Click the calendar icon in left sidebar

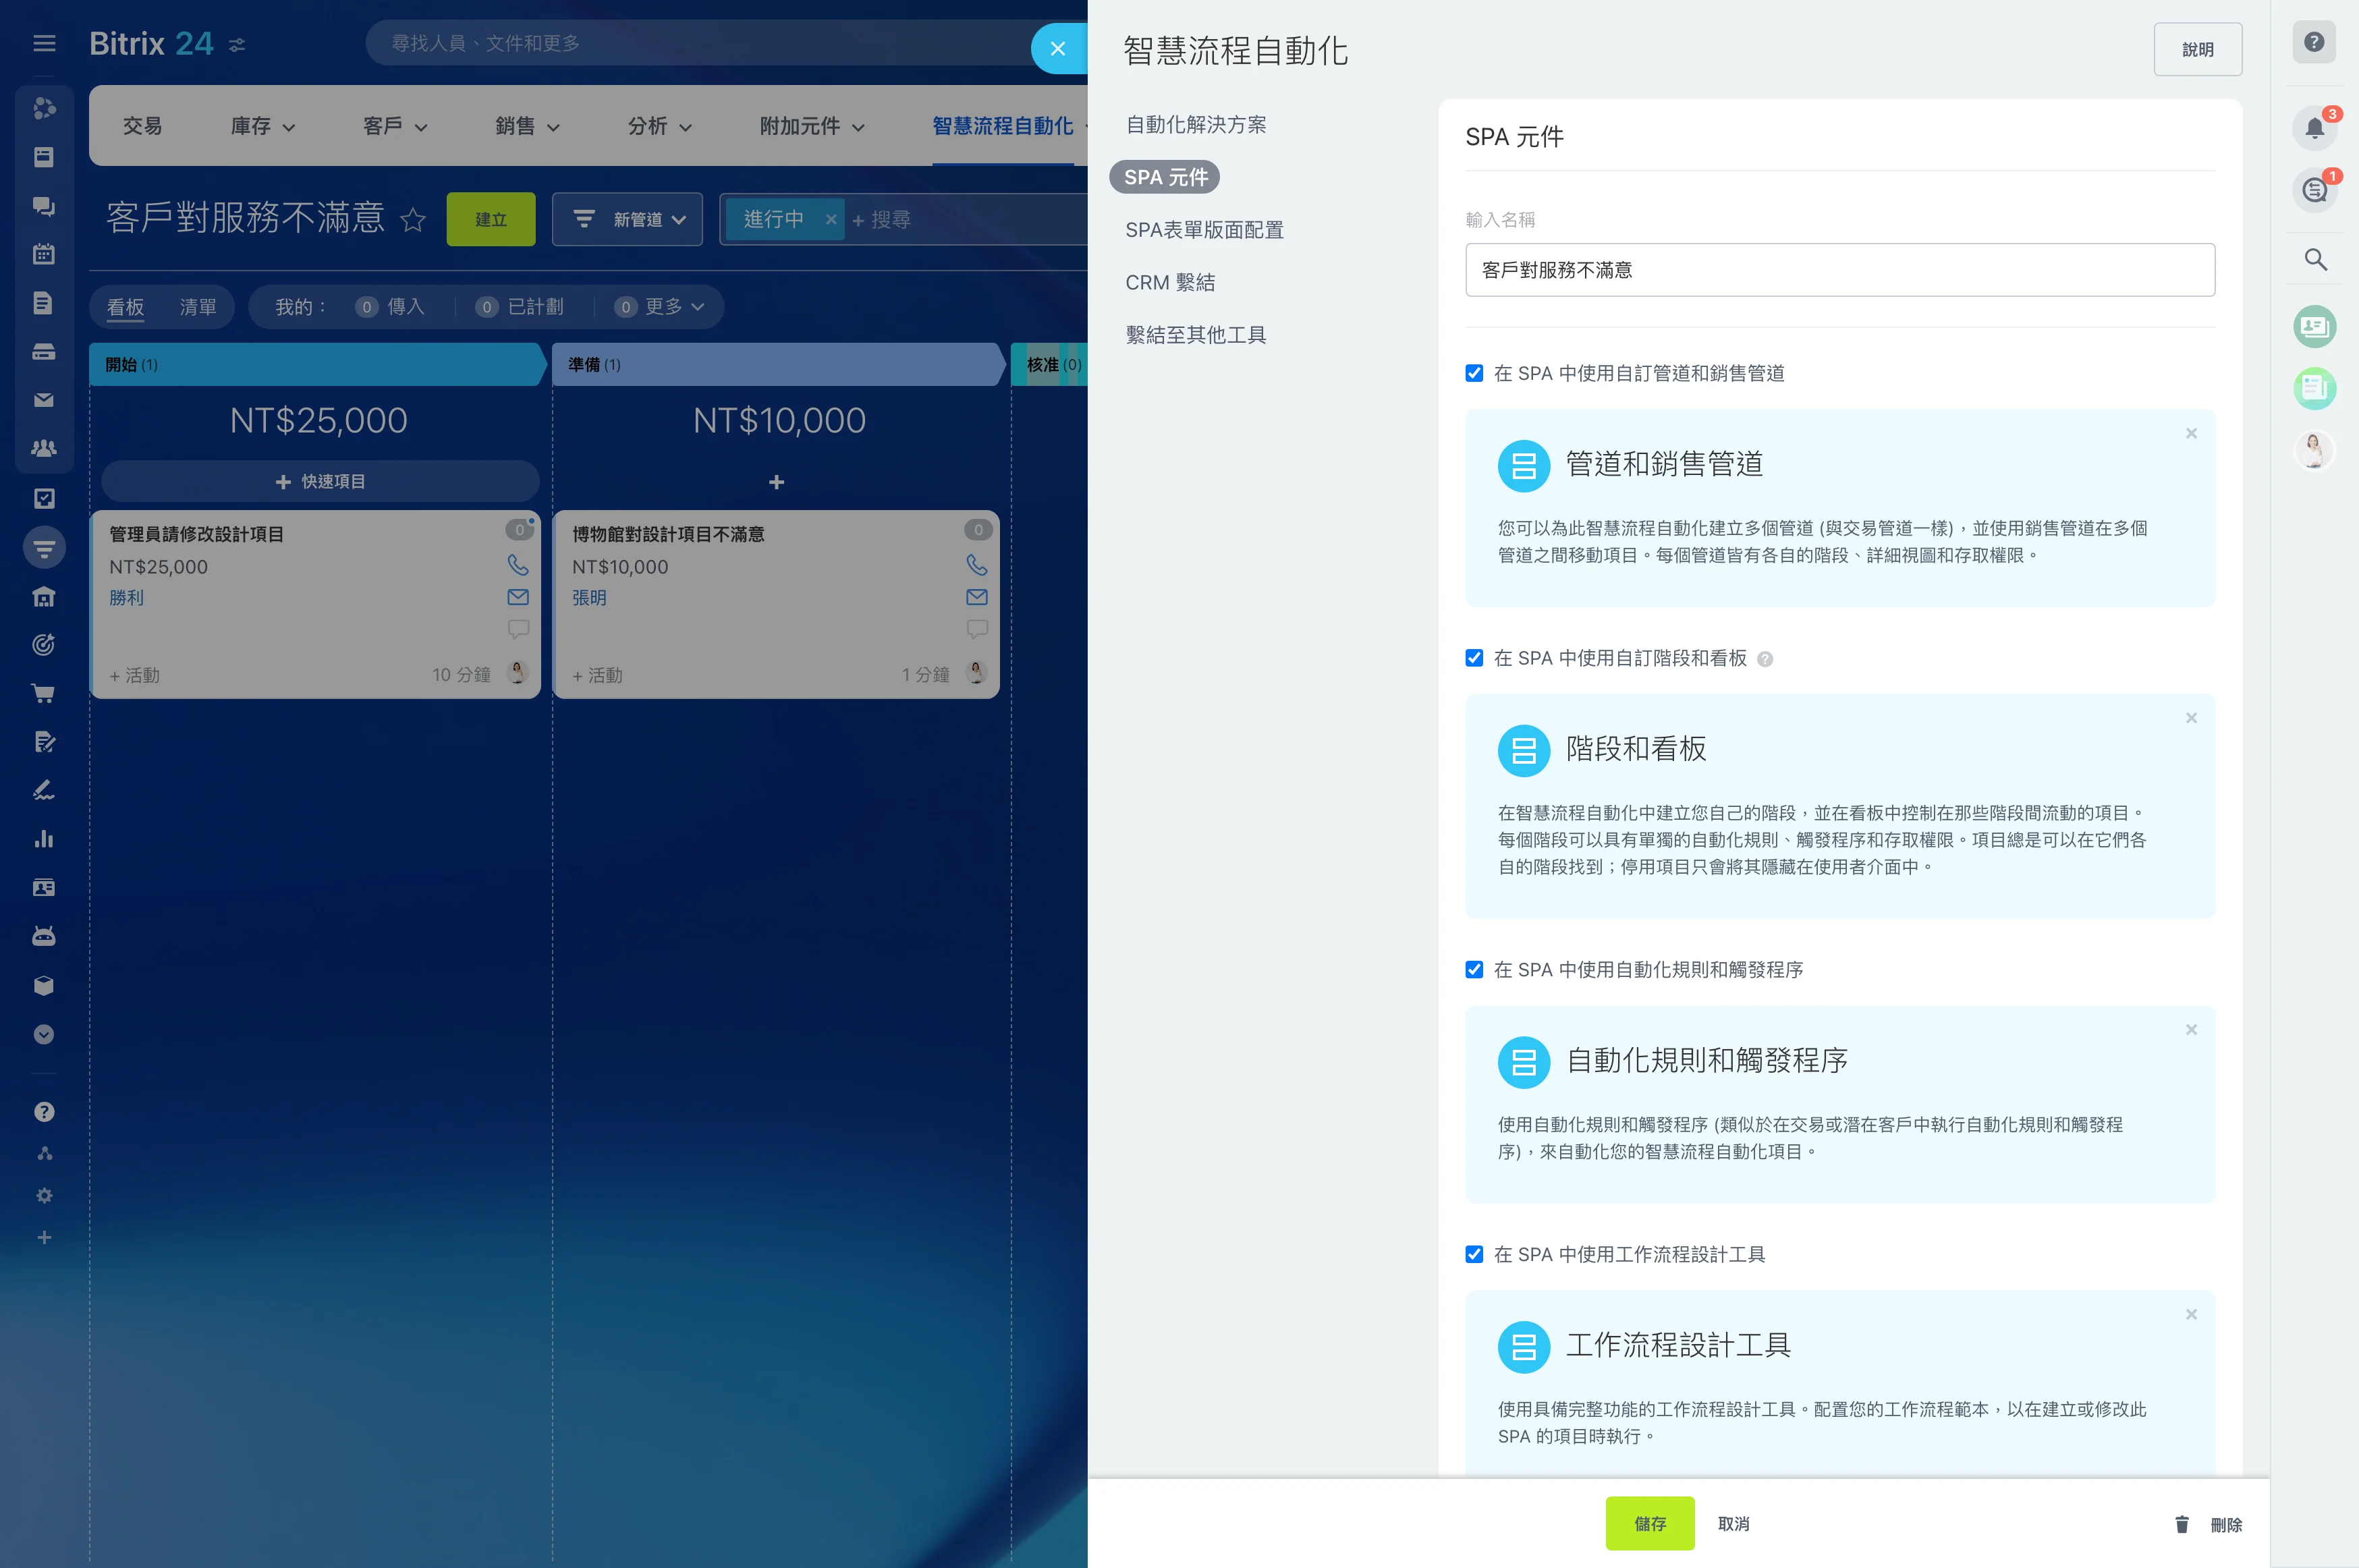coord(44,254)
